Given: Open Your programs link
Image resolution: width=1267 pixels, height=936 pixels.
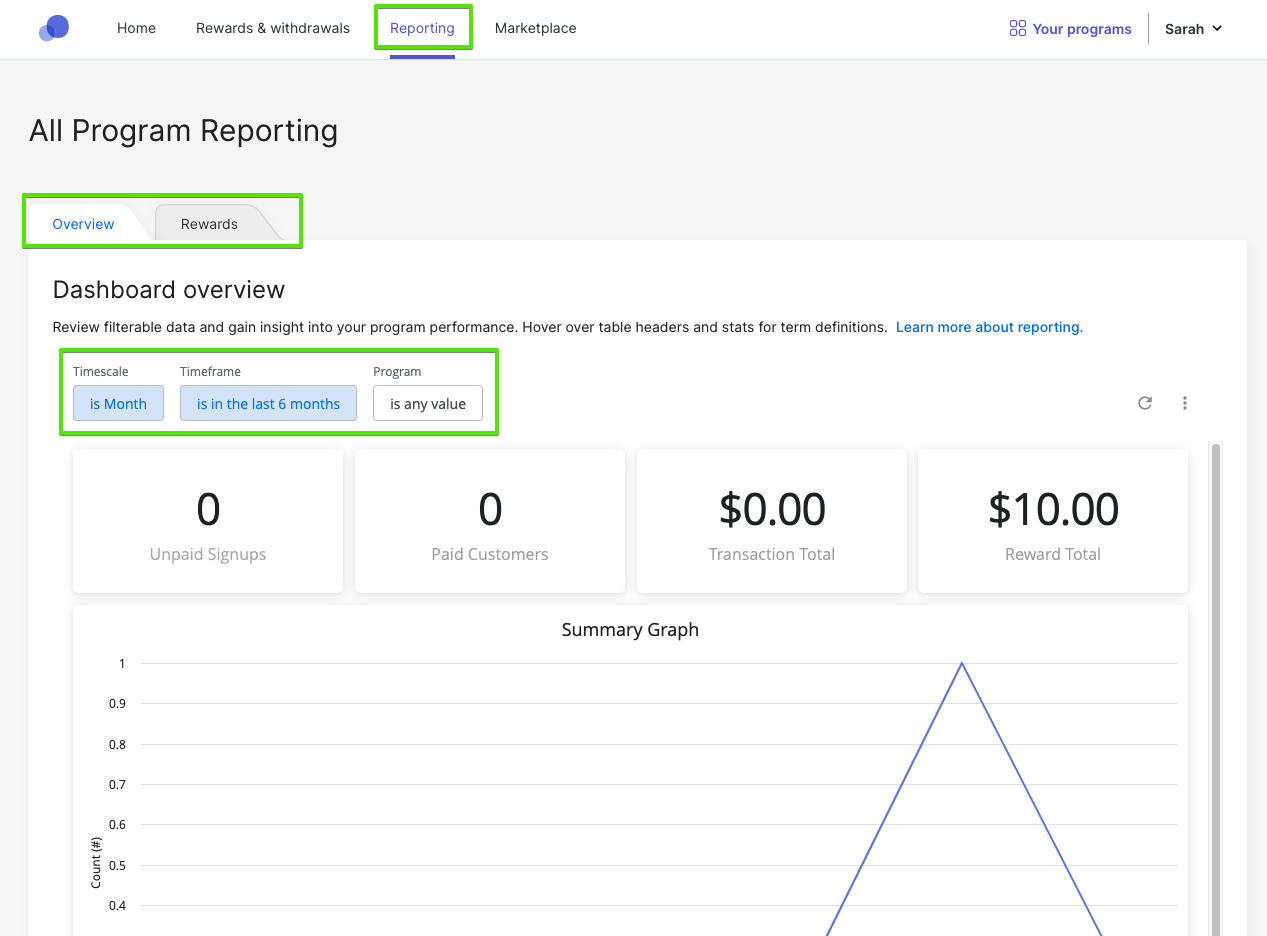Looking at the screenshot, I should point(1070,29).
